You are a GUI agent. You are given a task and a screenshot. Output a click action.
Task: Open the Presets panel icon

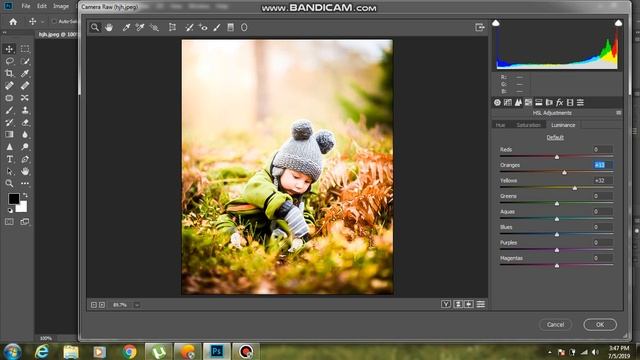(580, 102)
